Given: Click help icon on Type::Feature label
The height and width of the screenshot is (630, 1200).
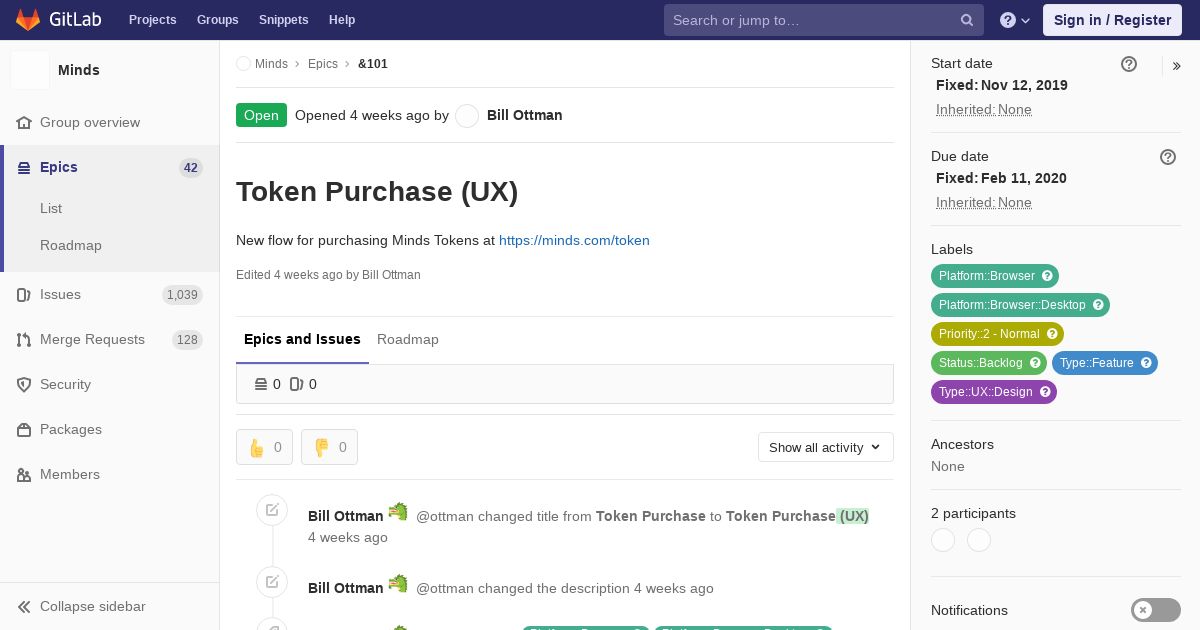Looking at the screenshot, I should (1146, 363).
